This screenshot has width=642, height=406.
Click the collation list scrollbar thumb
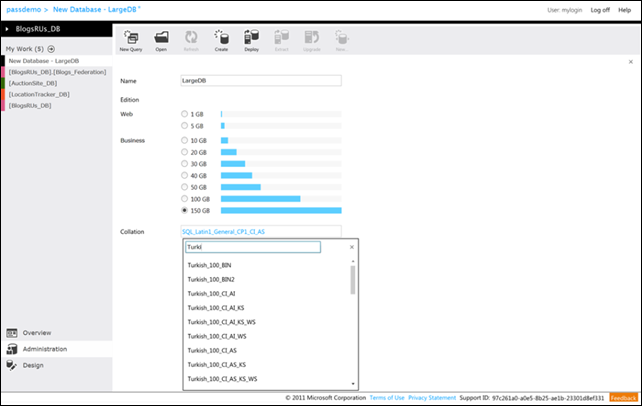[x=353, y=280]
